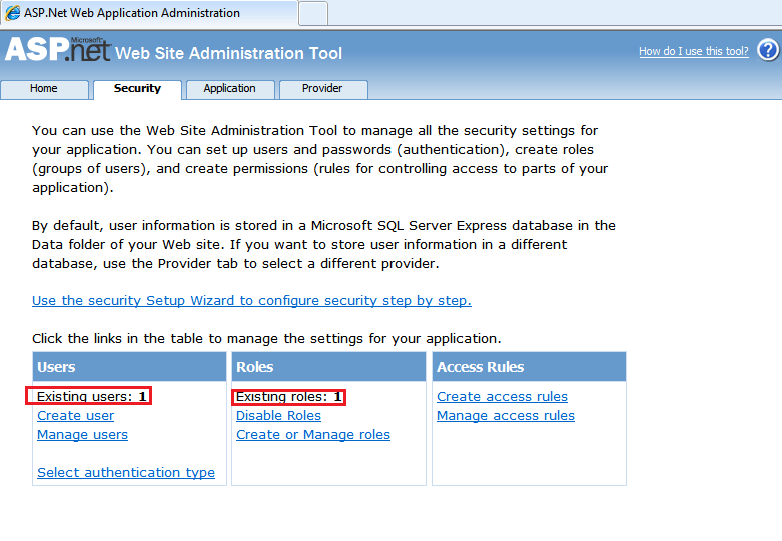The image size is (782, 541).
Task: Click the Create user link
Action: tap(75, 416)
